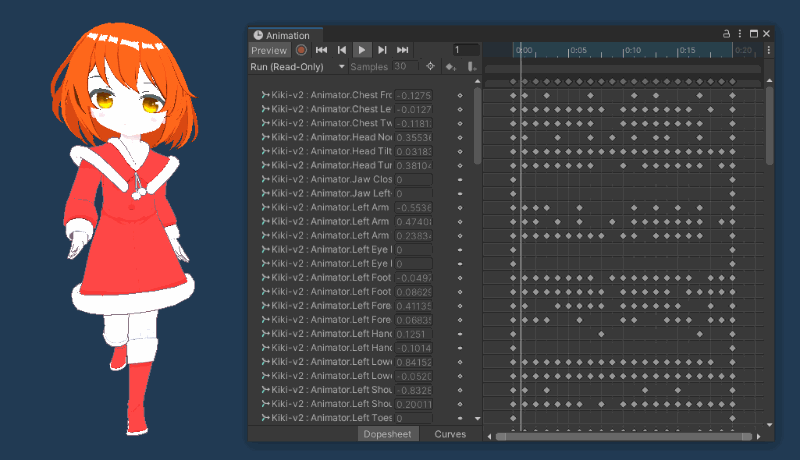The height and width of the screenshot is (460, 800).
Task: Click the Left Shou value field showing -0.8328
Action: (413, 390)
